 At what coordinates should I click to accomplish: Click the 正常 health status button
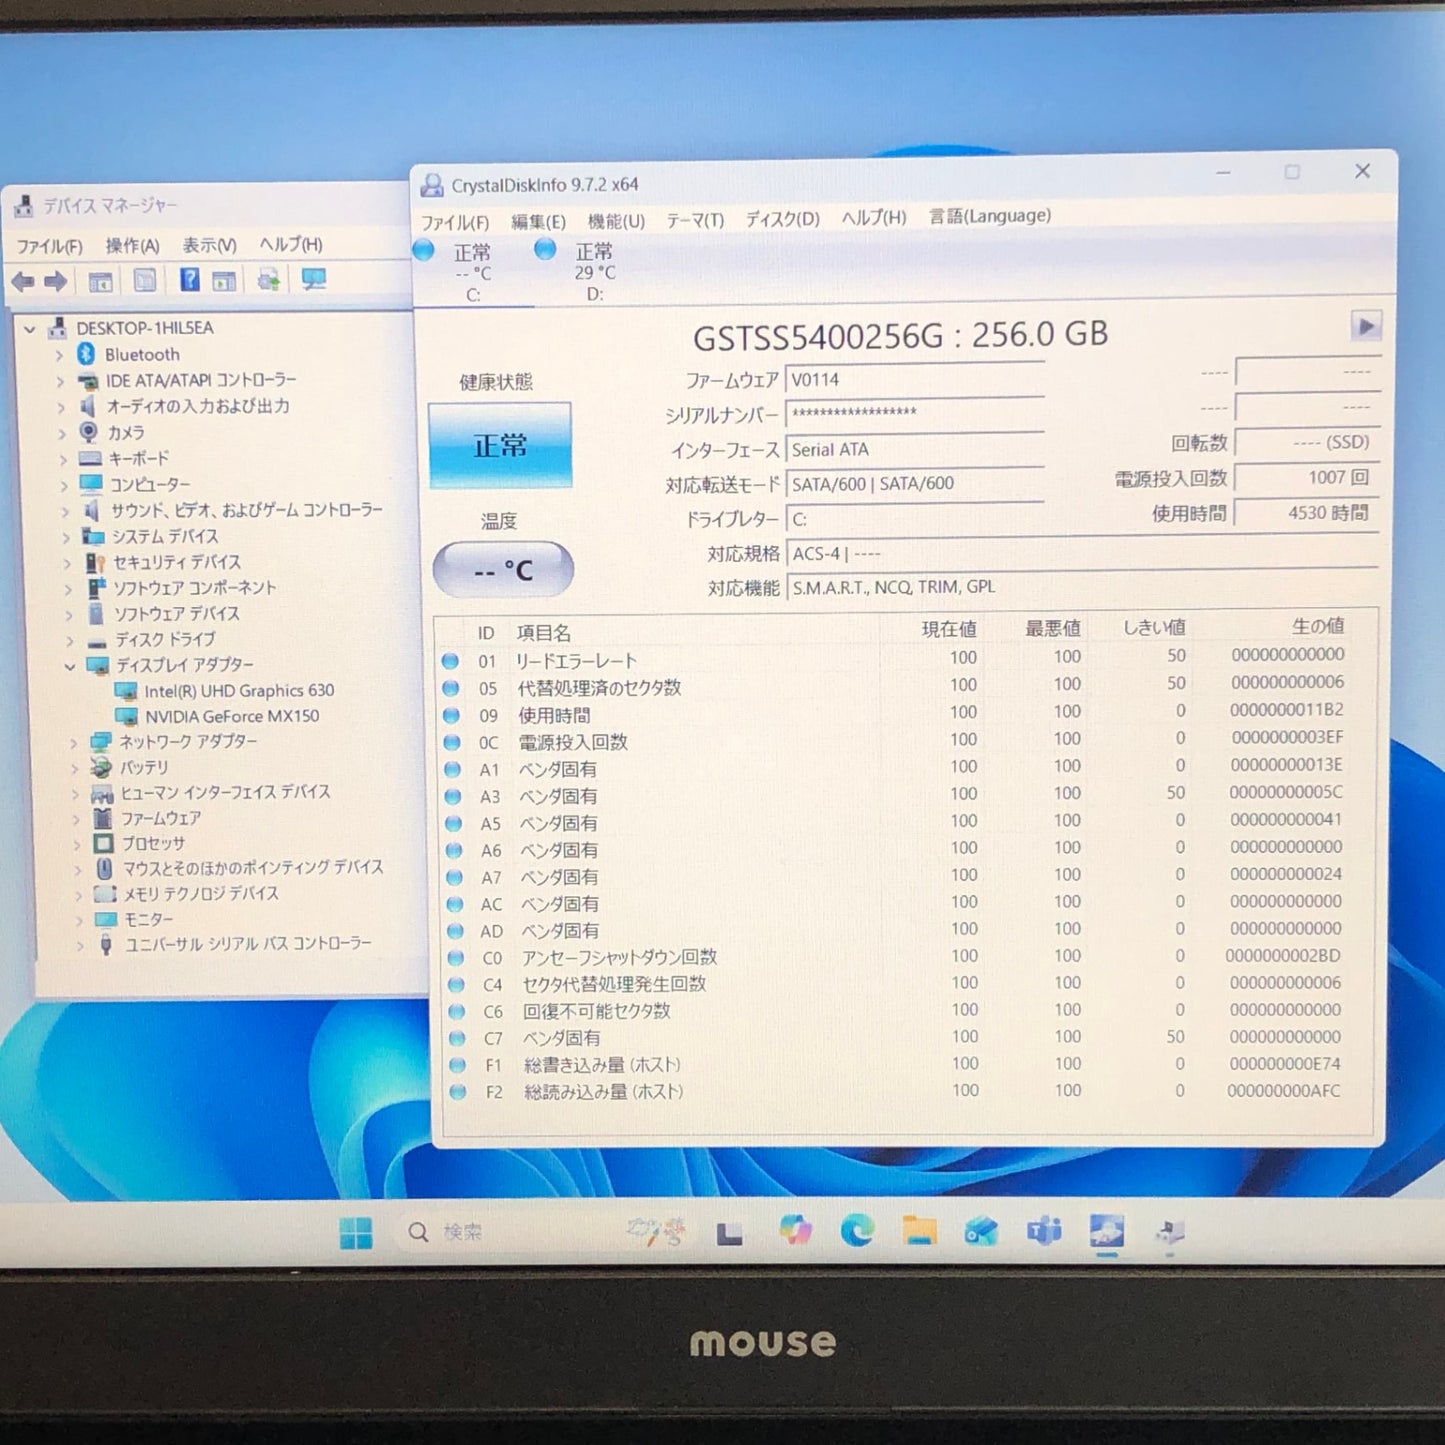point(500,443)
